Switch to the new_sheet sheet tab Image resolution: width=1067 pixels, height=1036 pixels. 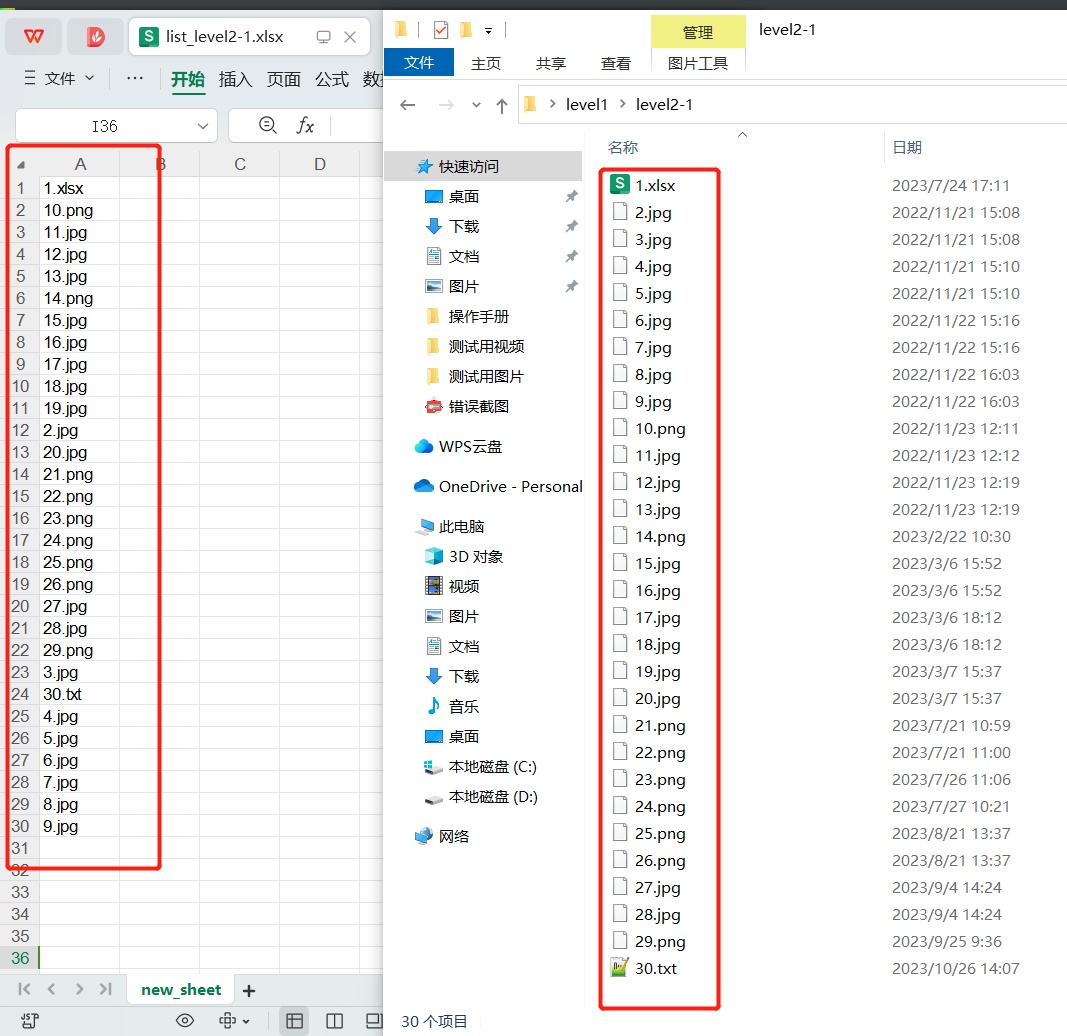point(181,990)
